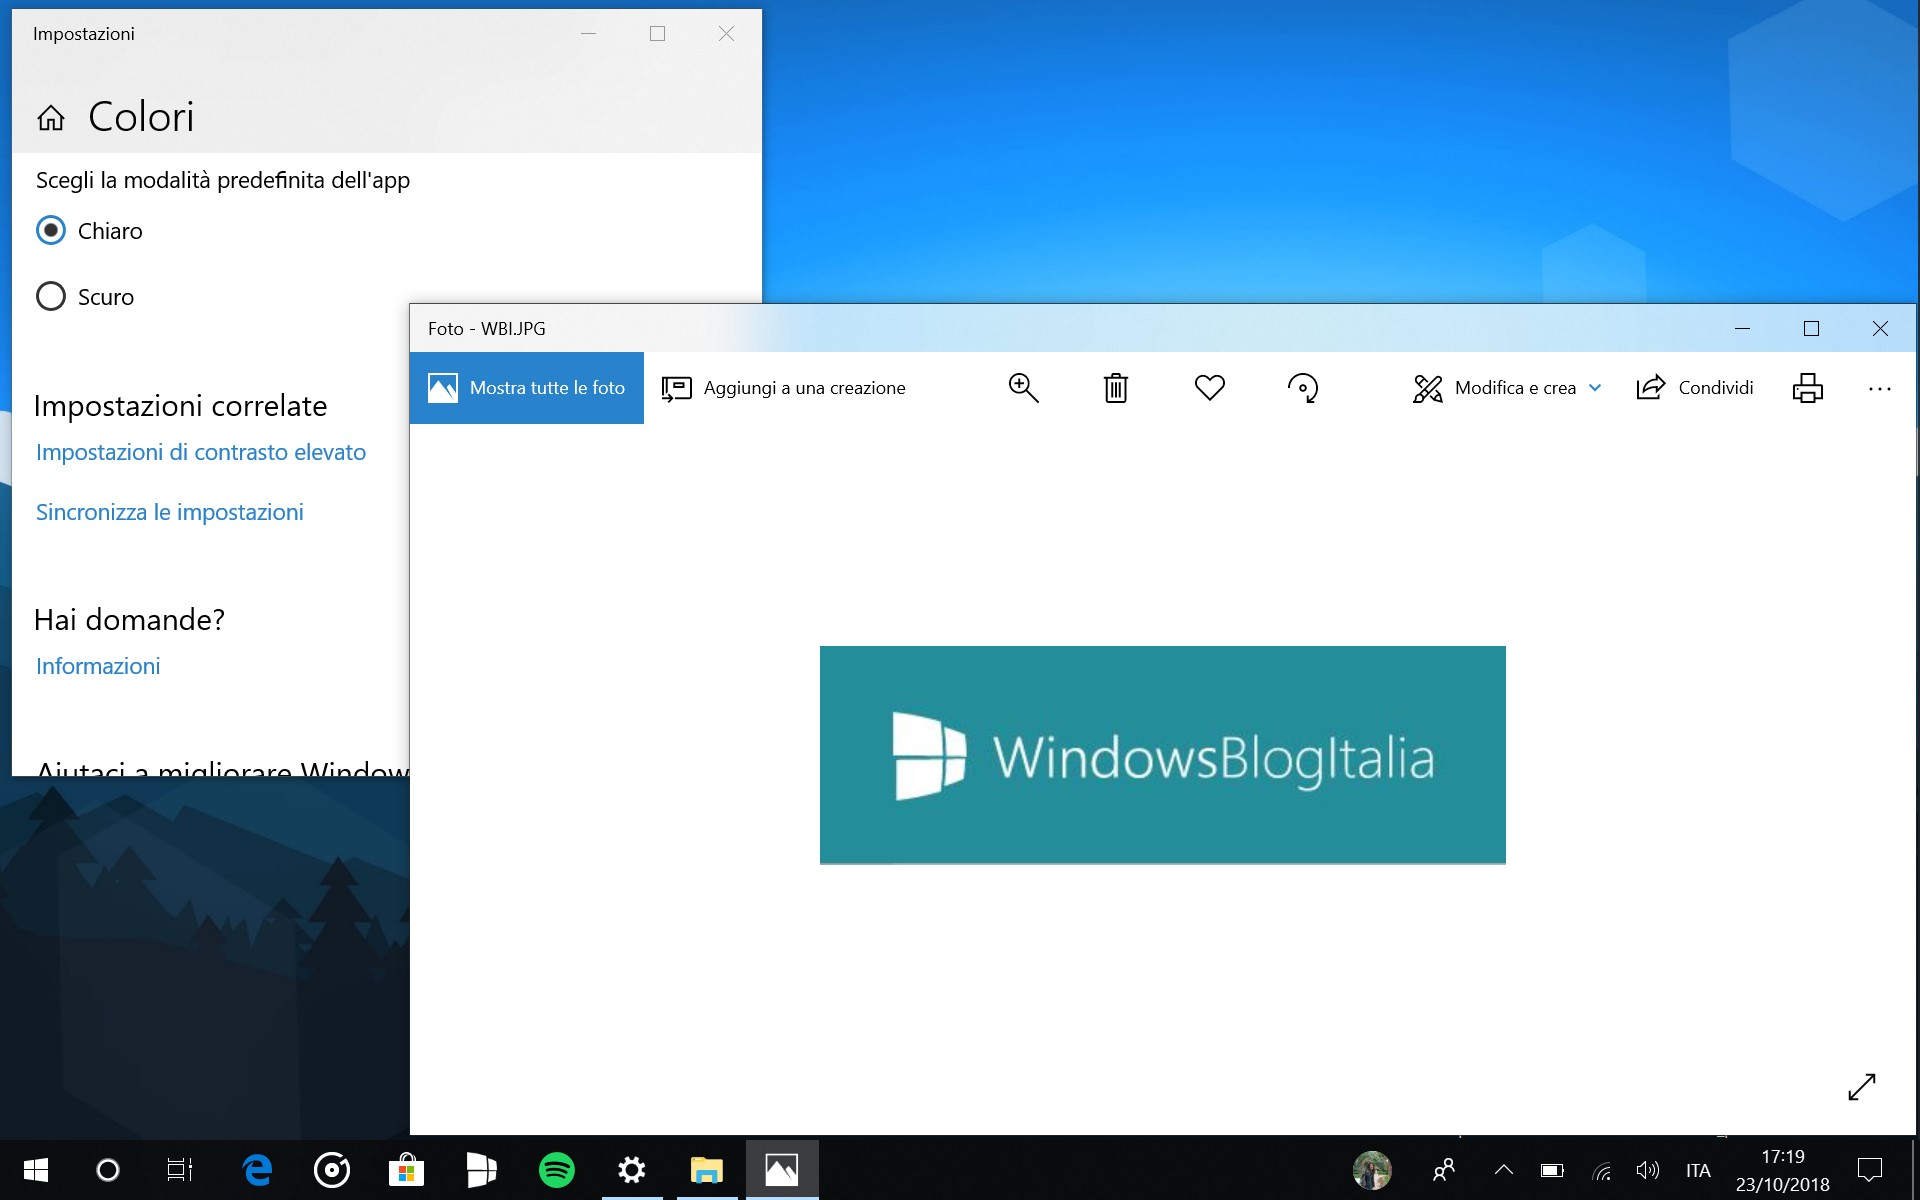Open Sincronizza le impostazioni link
Screen dimensions: 1920x1200
pos(170,512)
